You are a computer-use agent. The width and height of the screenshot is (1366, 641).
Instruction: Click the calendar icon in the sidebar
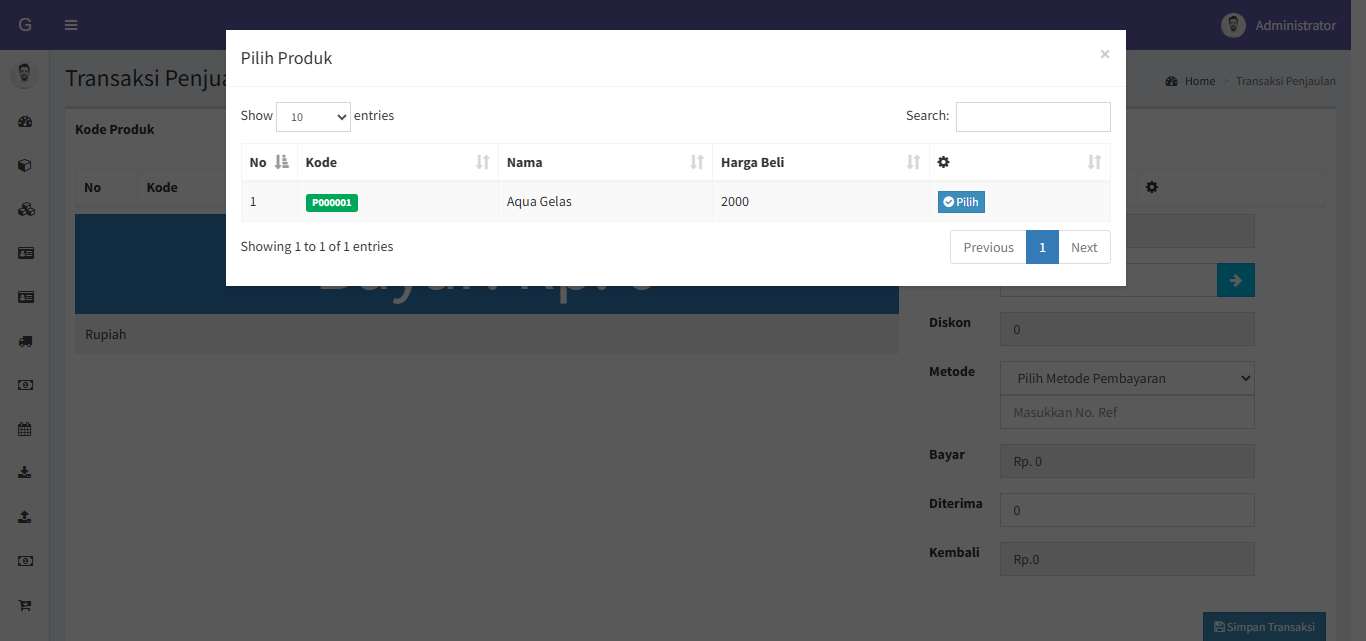click(25, 429)
